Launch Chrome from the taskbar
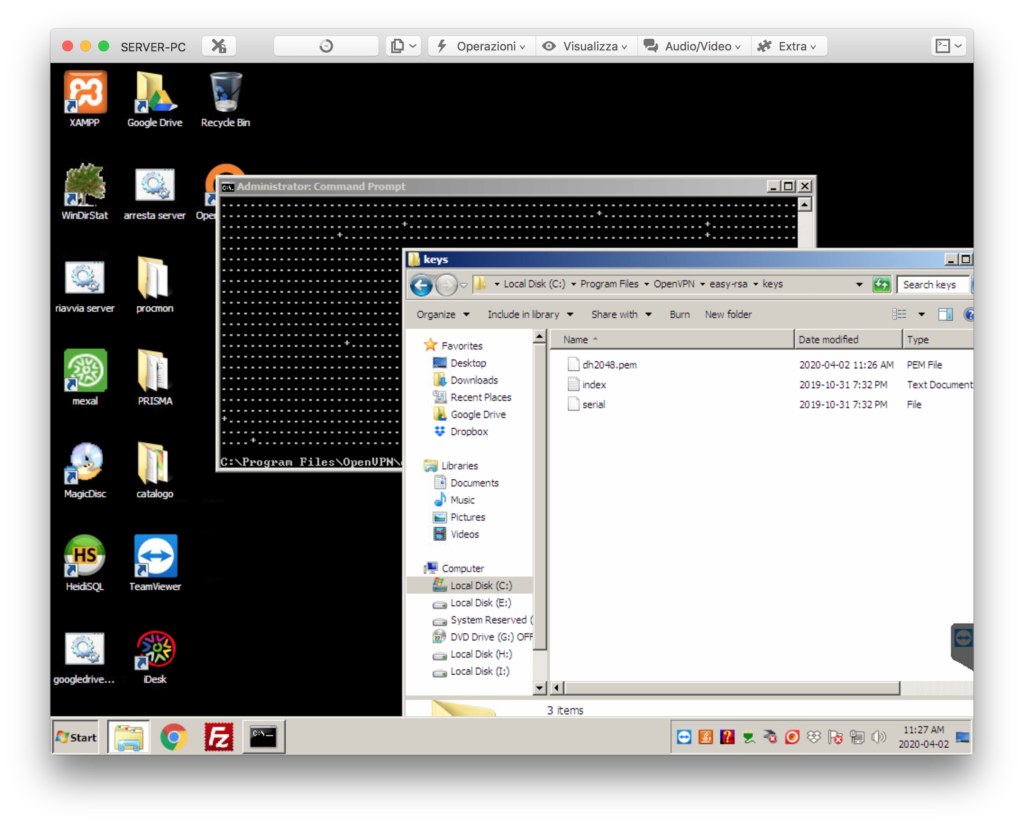Viewport: 1024px width, 827px height. coord(173,738)
